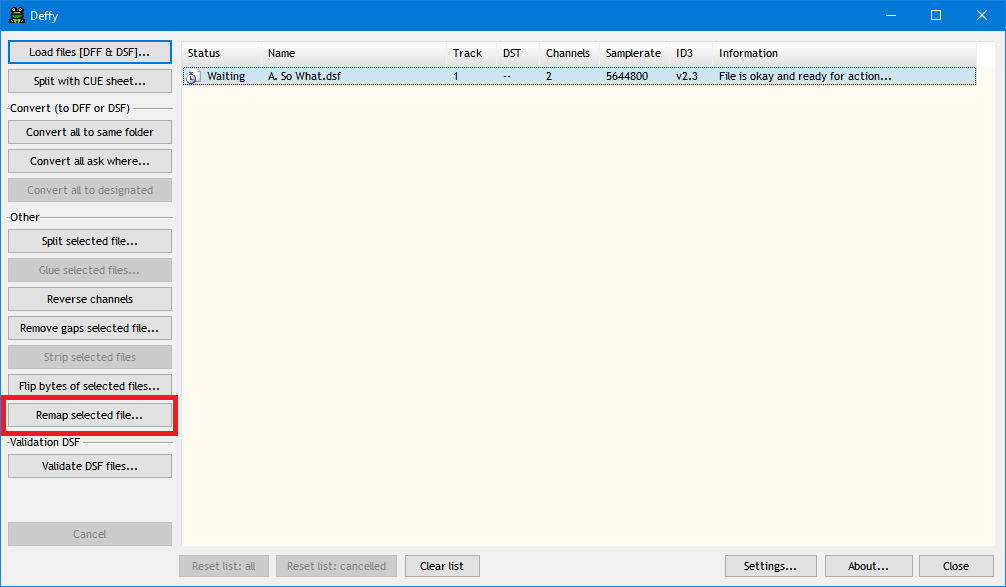Clear list of loaded files

point(441,566)
